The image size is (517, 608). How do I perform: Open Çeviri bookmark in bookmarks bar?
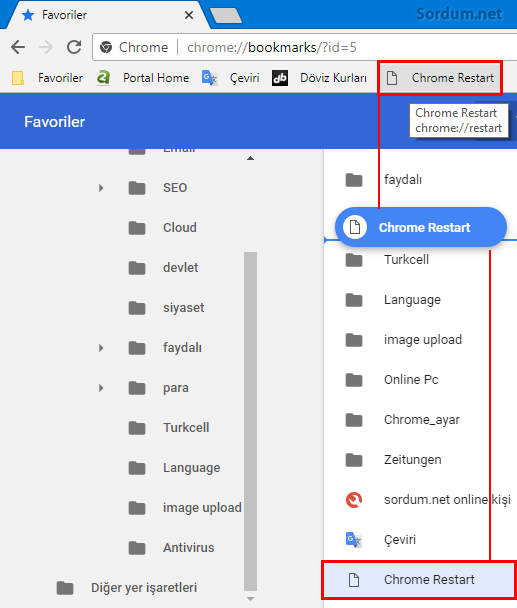point(231,78)
